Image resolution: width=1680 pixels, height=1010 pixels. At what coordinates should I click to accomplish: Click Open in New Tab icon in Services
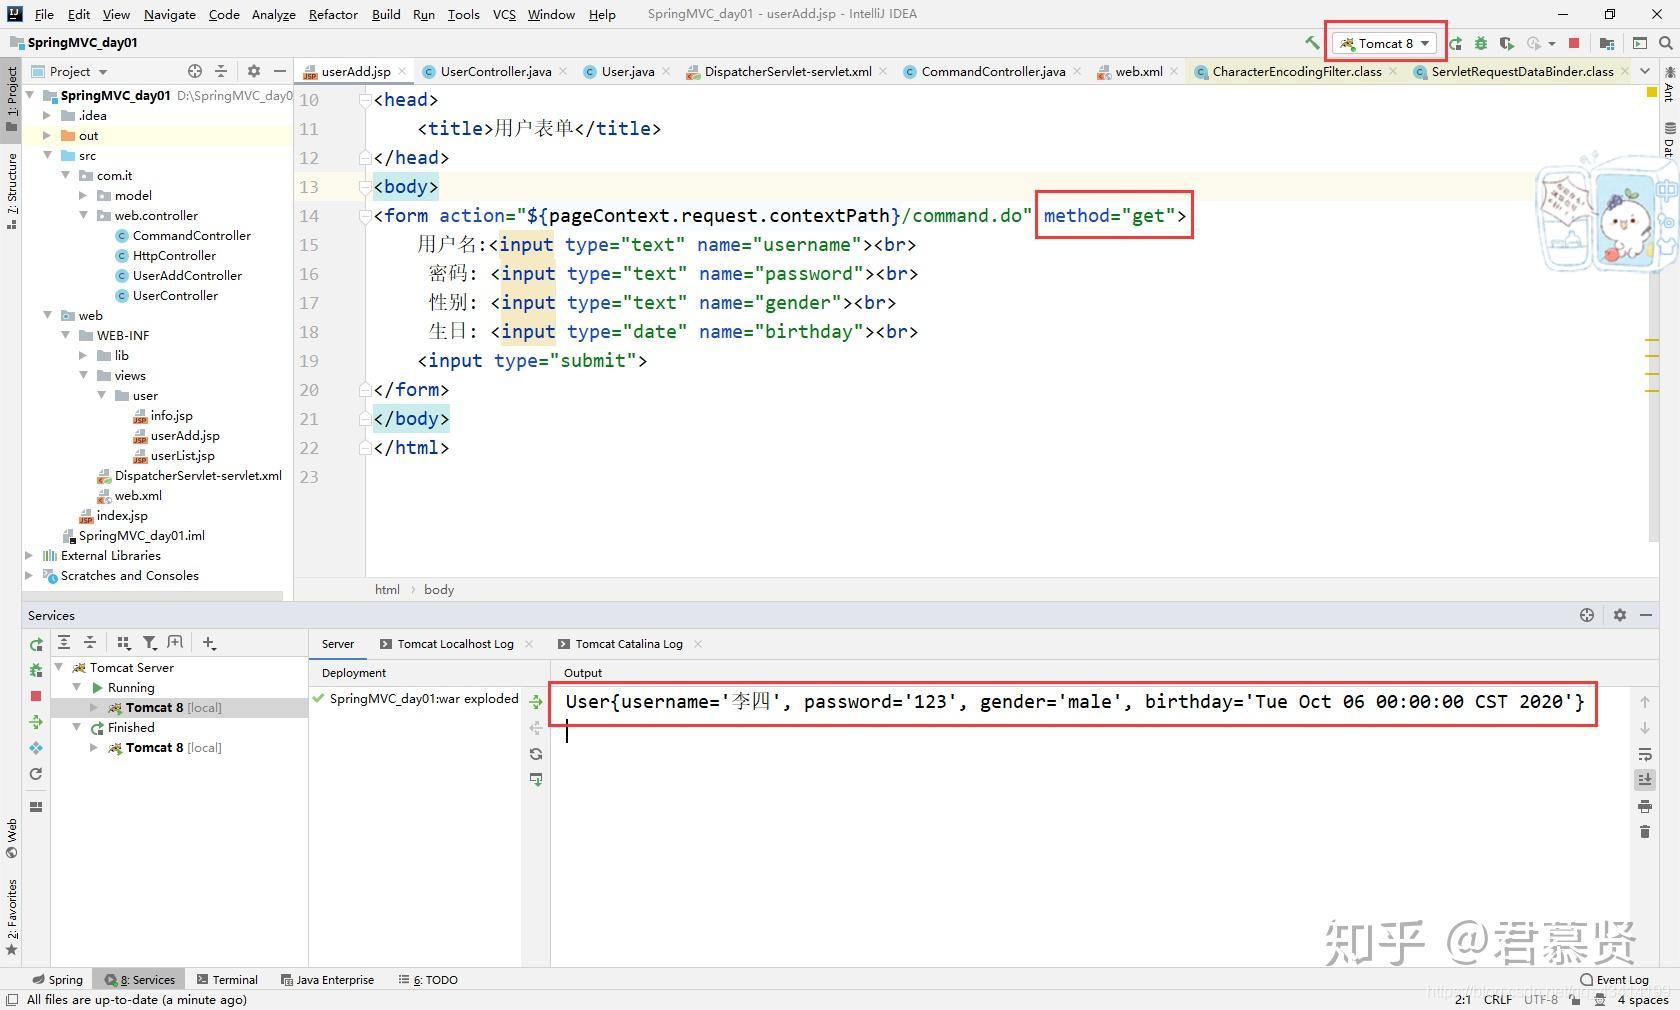[176, 643]
